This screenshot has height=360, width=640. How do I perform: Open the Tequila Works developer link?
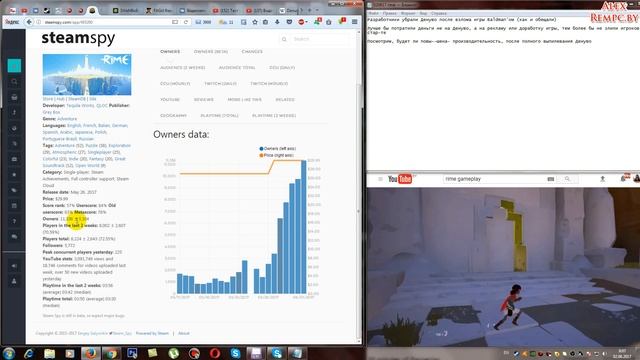point(80,105)
